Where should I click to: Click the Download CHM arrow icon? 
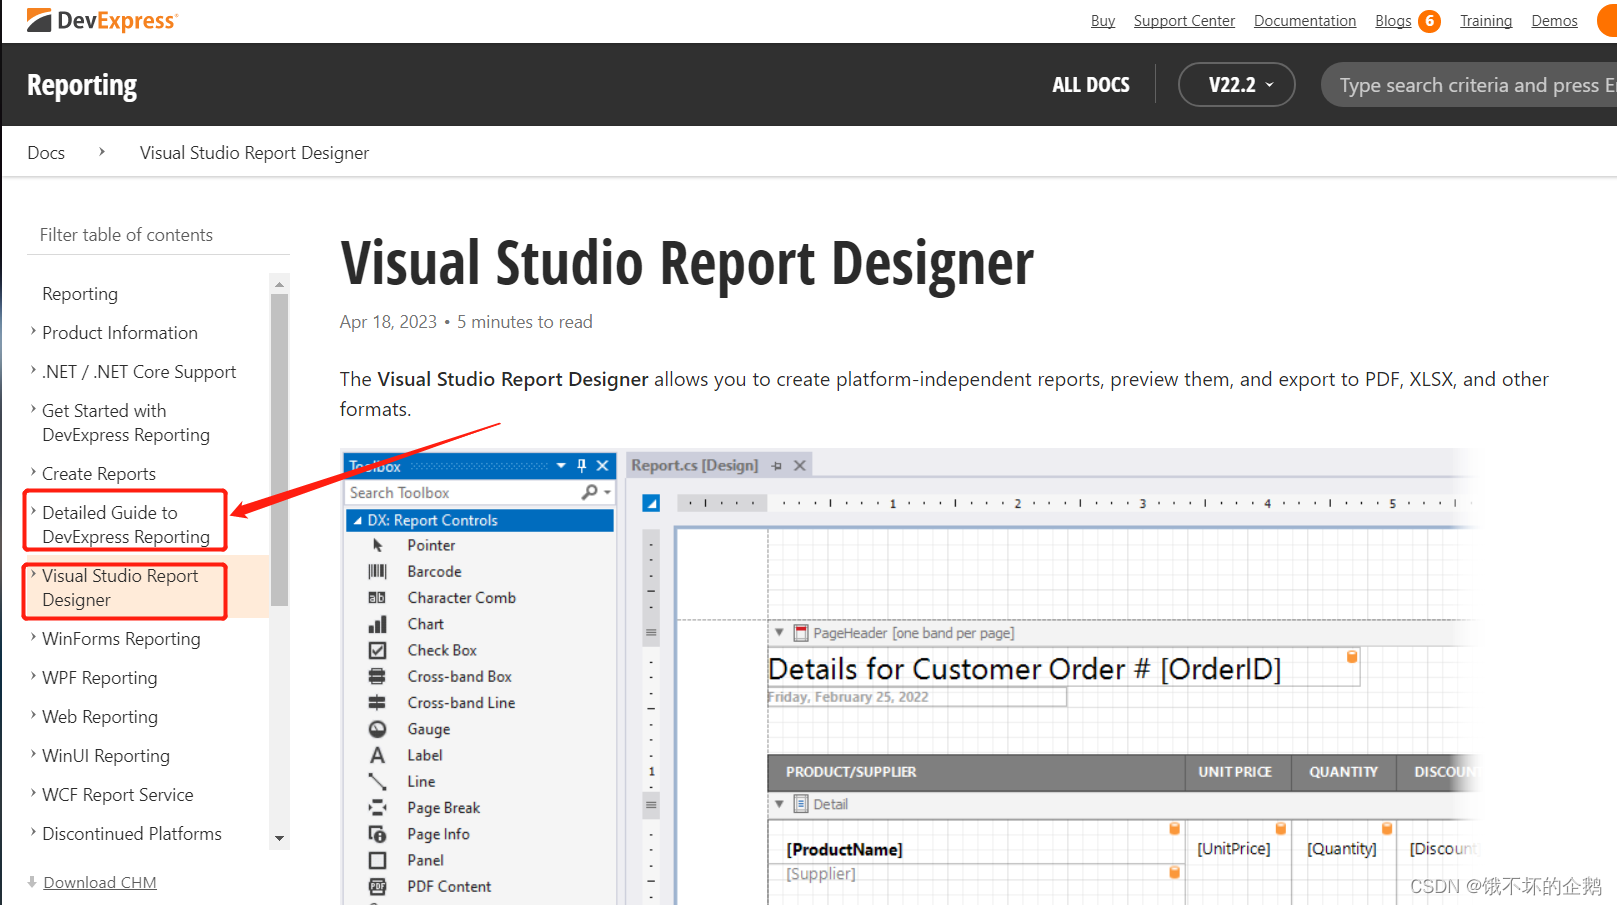click(x=32, y=882)
